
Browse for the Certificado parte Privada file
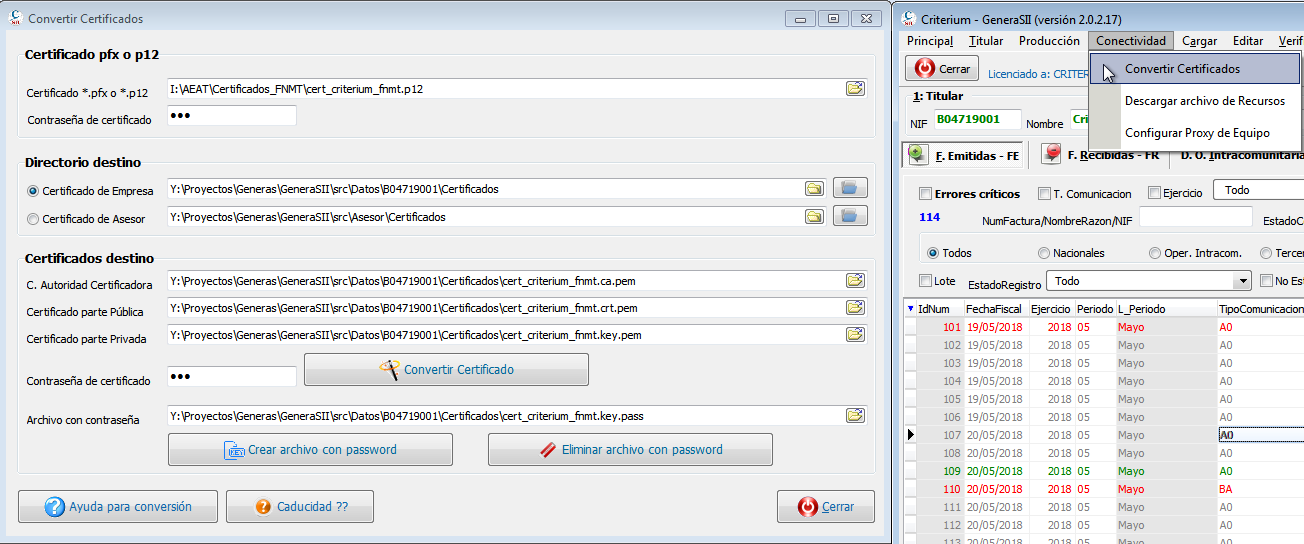(x=855, y=334)
